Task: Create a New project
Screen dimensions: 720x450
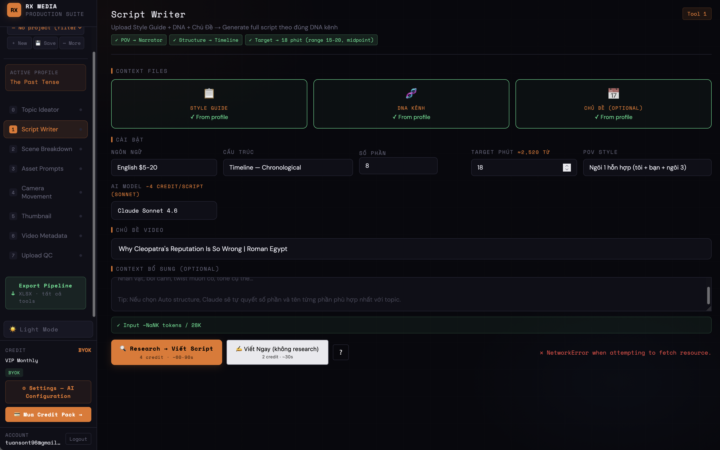Action: 19,43
